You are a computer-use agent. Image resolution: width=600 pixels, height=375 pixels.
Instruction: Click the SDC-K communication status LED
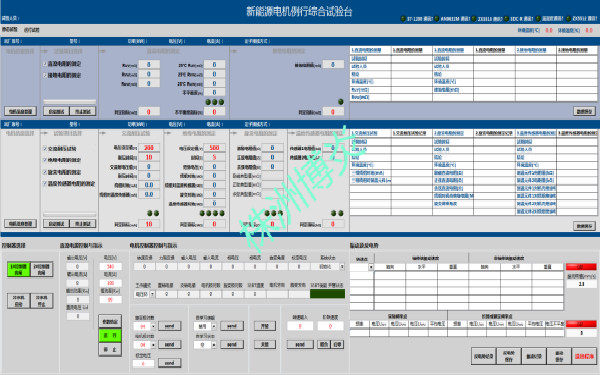click(507, 18)
